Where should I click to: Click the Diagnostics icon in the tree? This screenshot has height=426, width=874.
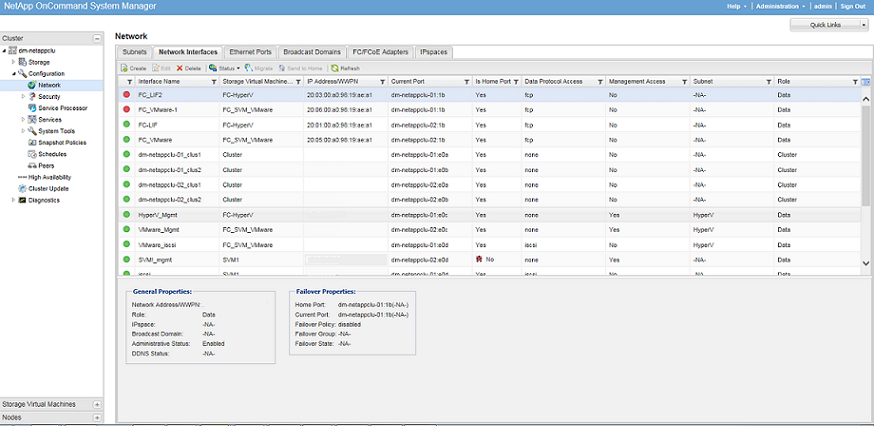click(22, 200)
